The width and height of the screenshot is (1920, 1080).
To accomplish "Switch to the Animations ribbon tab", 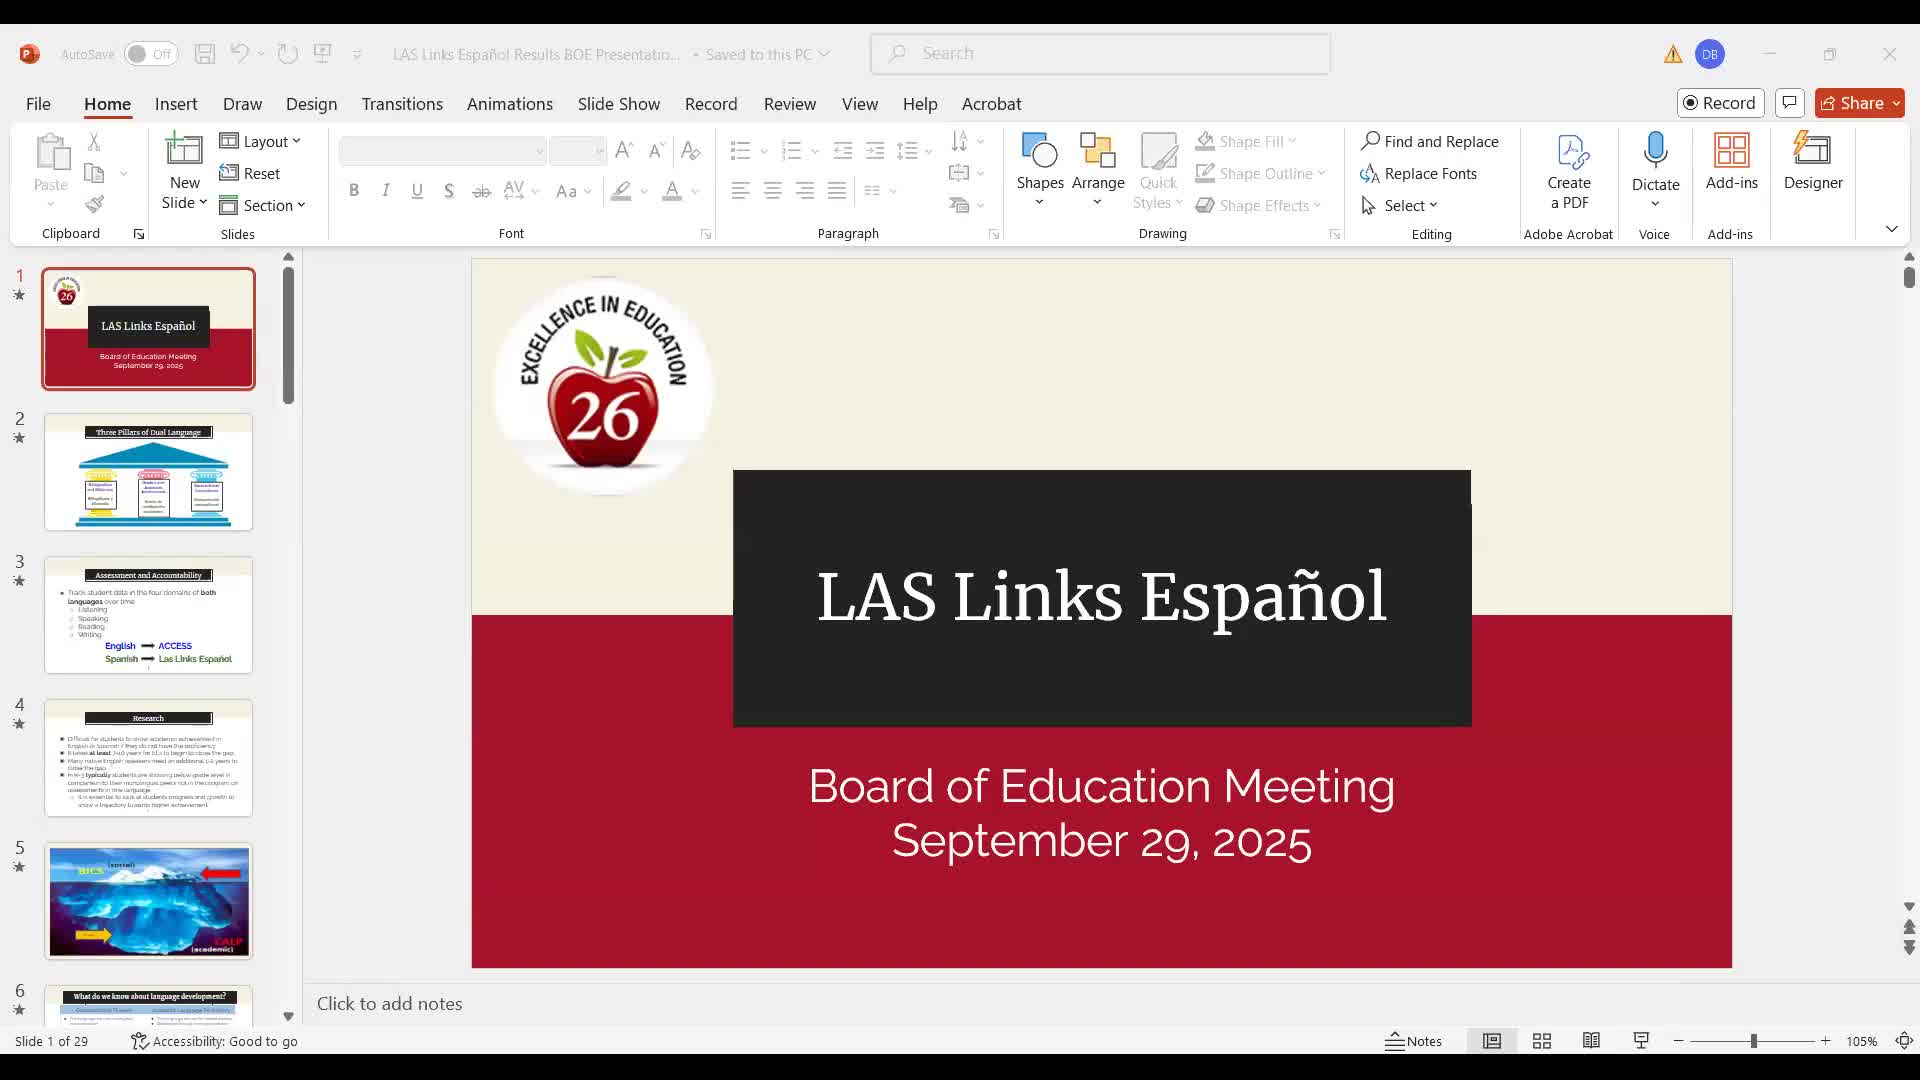I will 510,103.
